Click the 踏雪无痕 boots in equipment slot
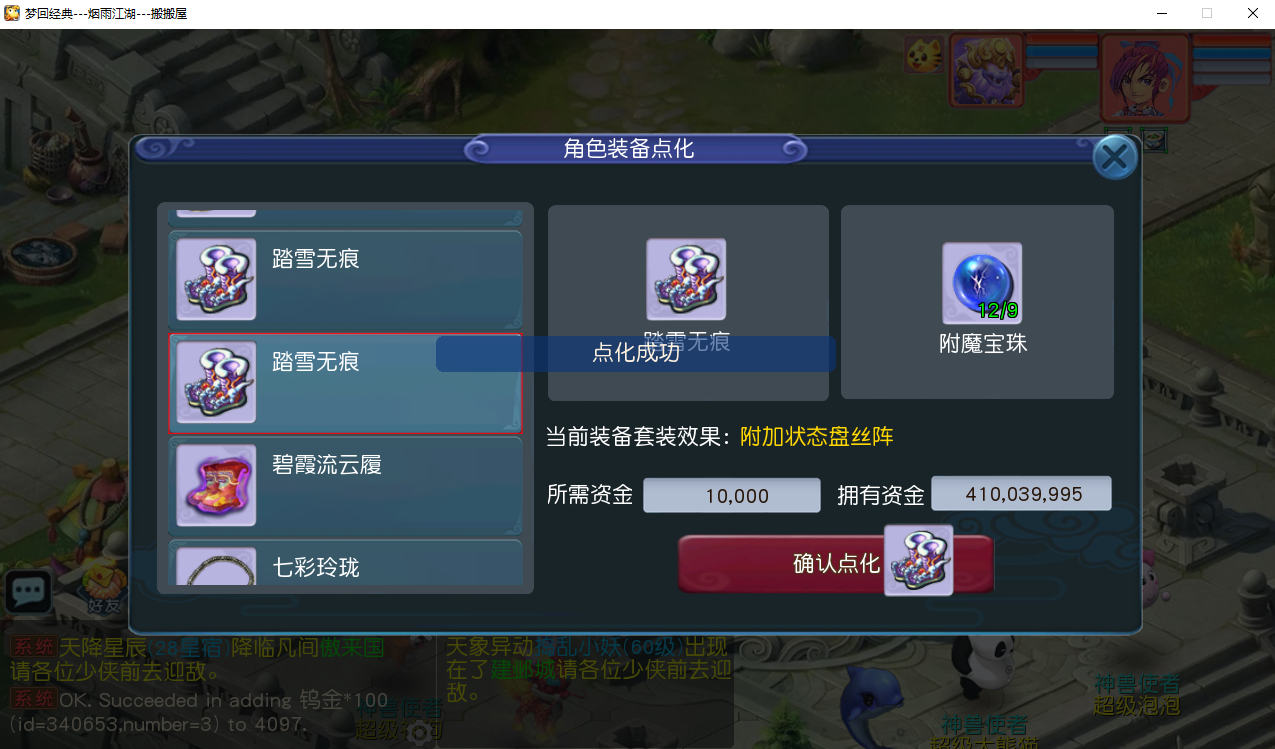 (x=686, y=279)
